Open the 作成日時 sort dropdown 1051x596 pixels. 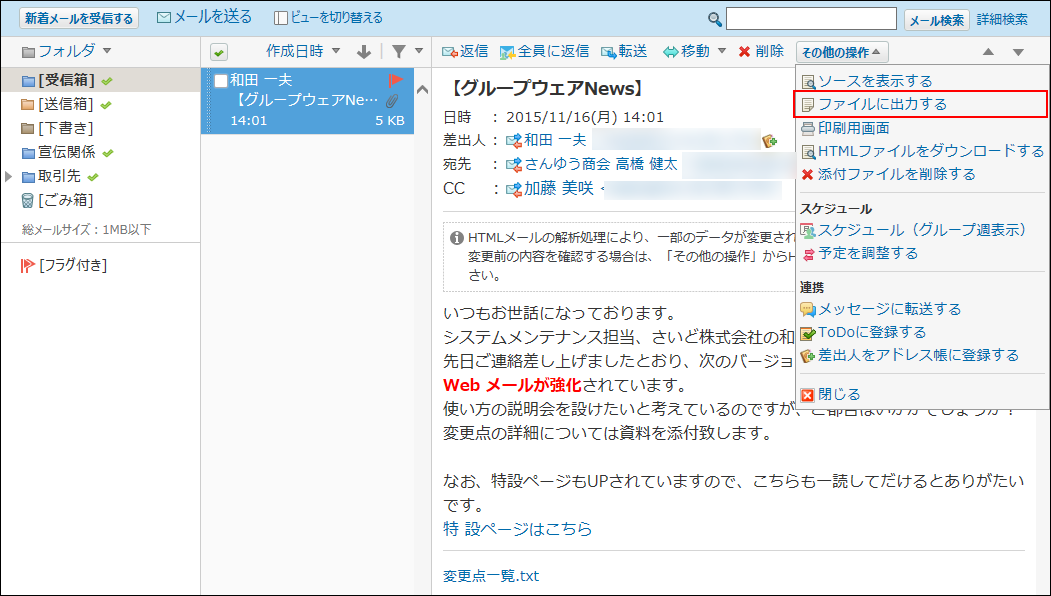point(303,51)
